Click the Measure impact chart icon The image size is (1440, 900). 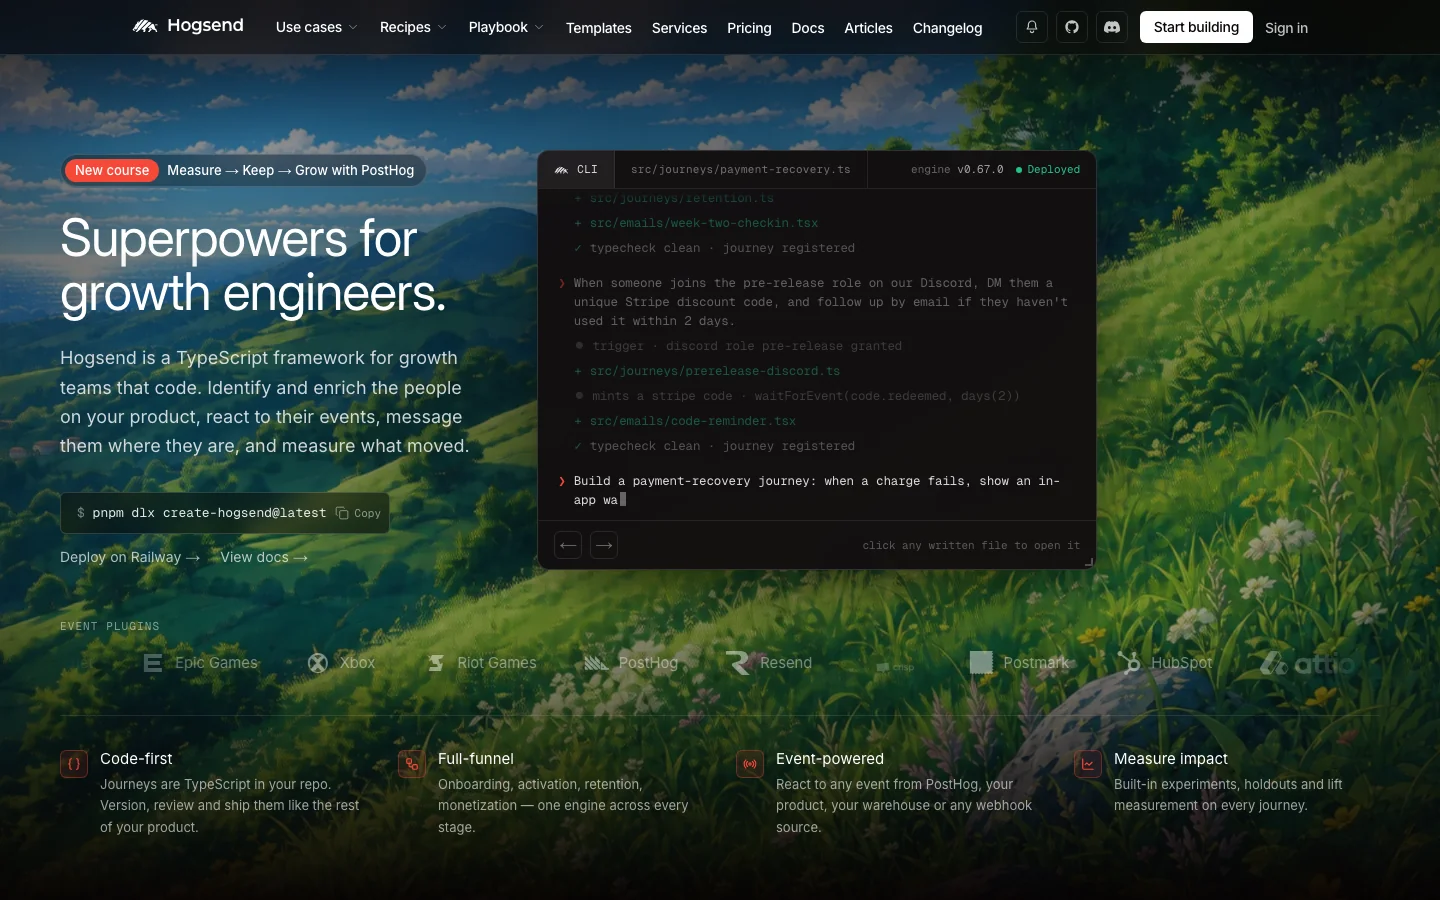click(1088, 764)
